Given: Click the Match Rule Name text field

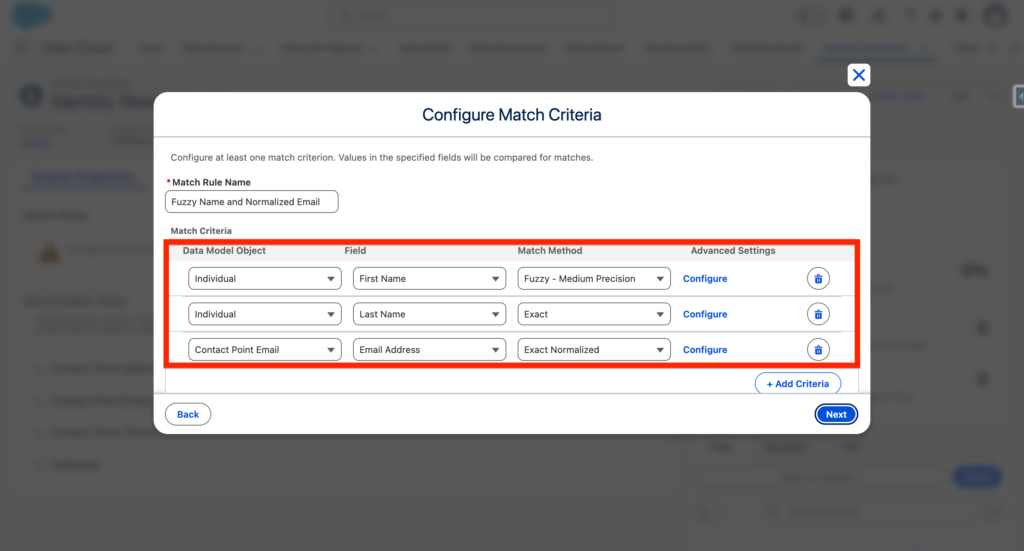Looking at the screenshot, I should [x=252, y=202].
